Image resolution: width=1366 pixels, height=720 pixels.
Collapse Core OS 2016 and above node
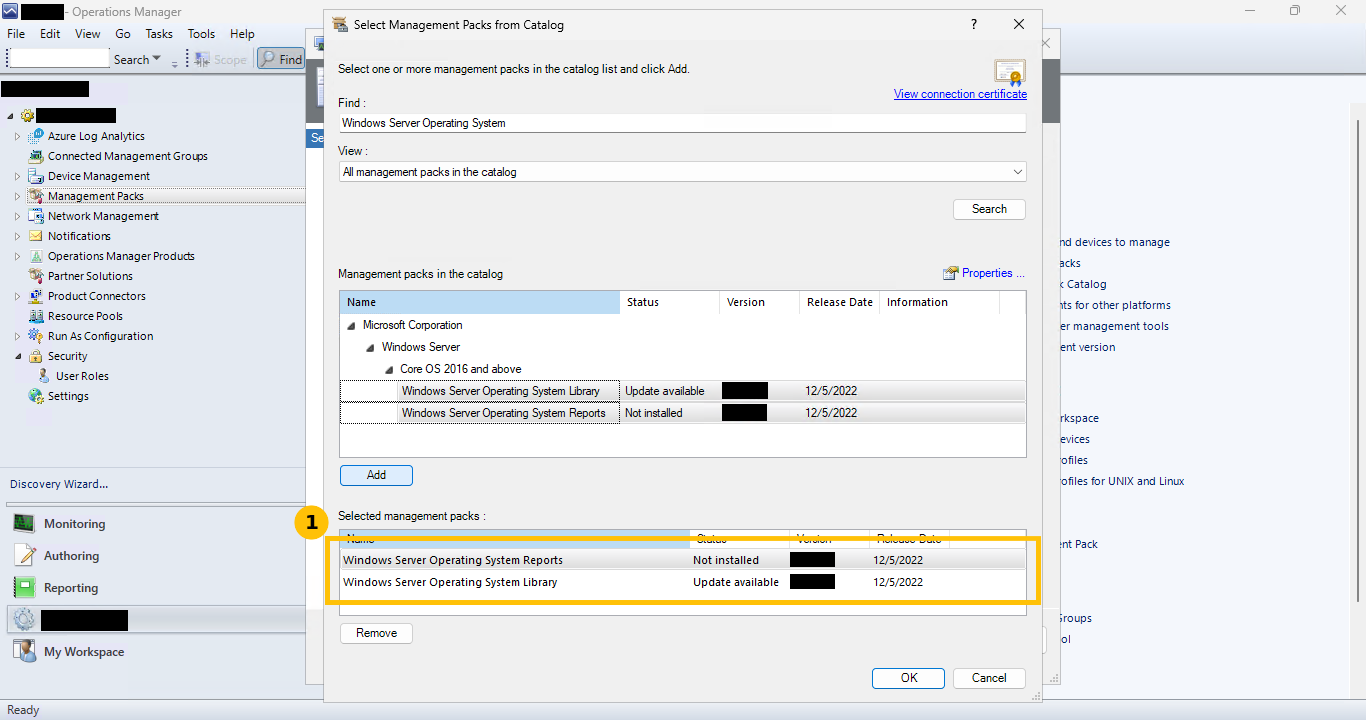coord(389,369)
